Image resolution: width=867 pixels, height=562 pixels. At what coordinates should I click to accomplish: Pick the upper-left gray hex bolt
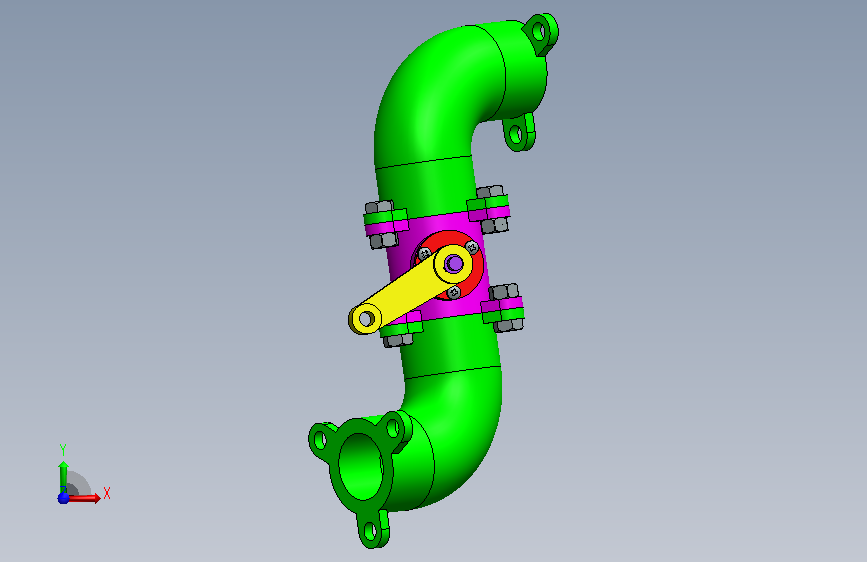coord(378,207)
